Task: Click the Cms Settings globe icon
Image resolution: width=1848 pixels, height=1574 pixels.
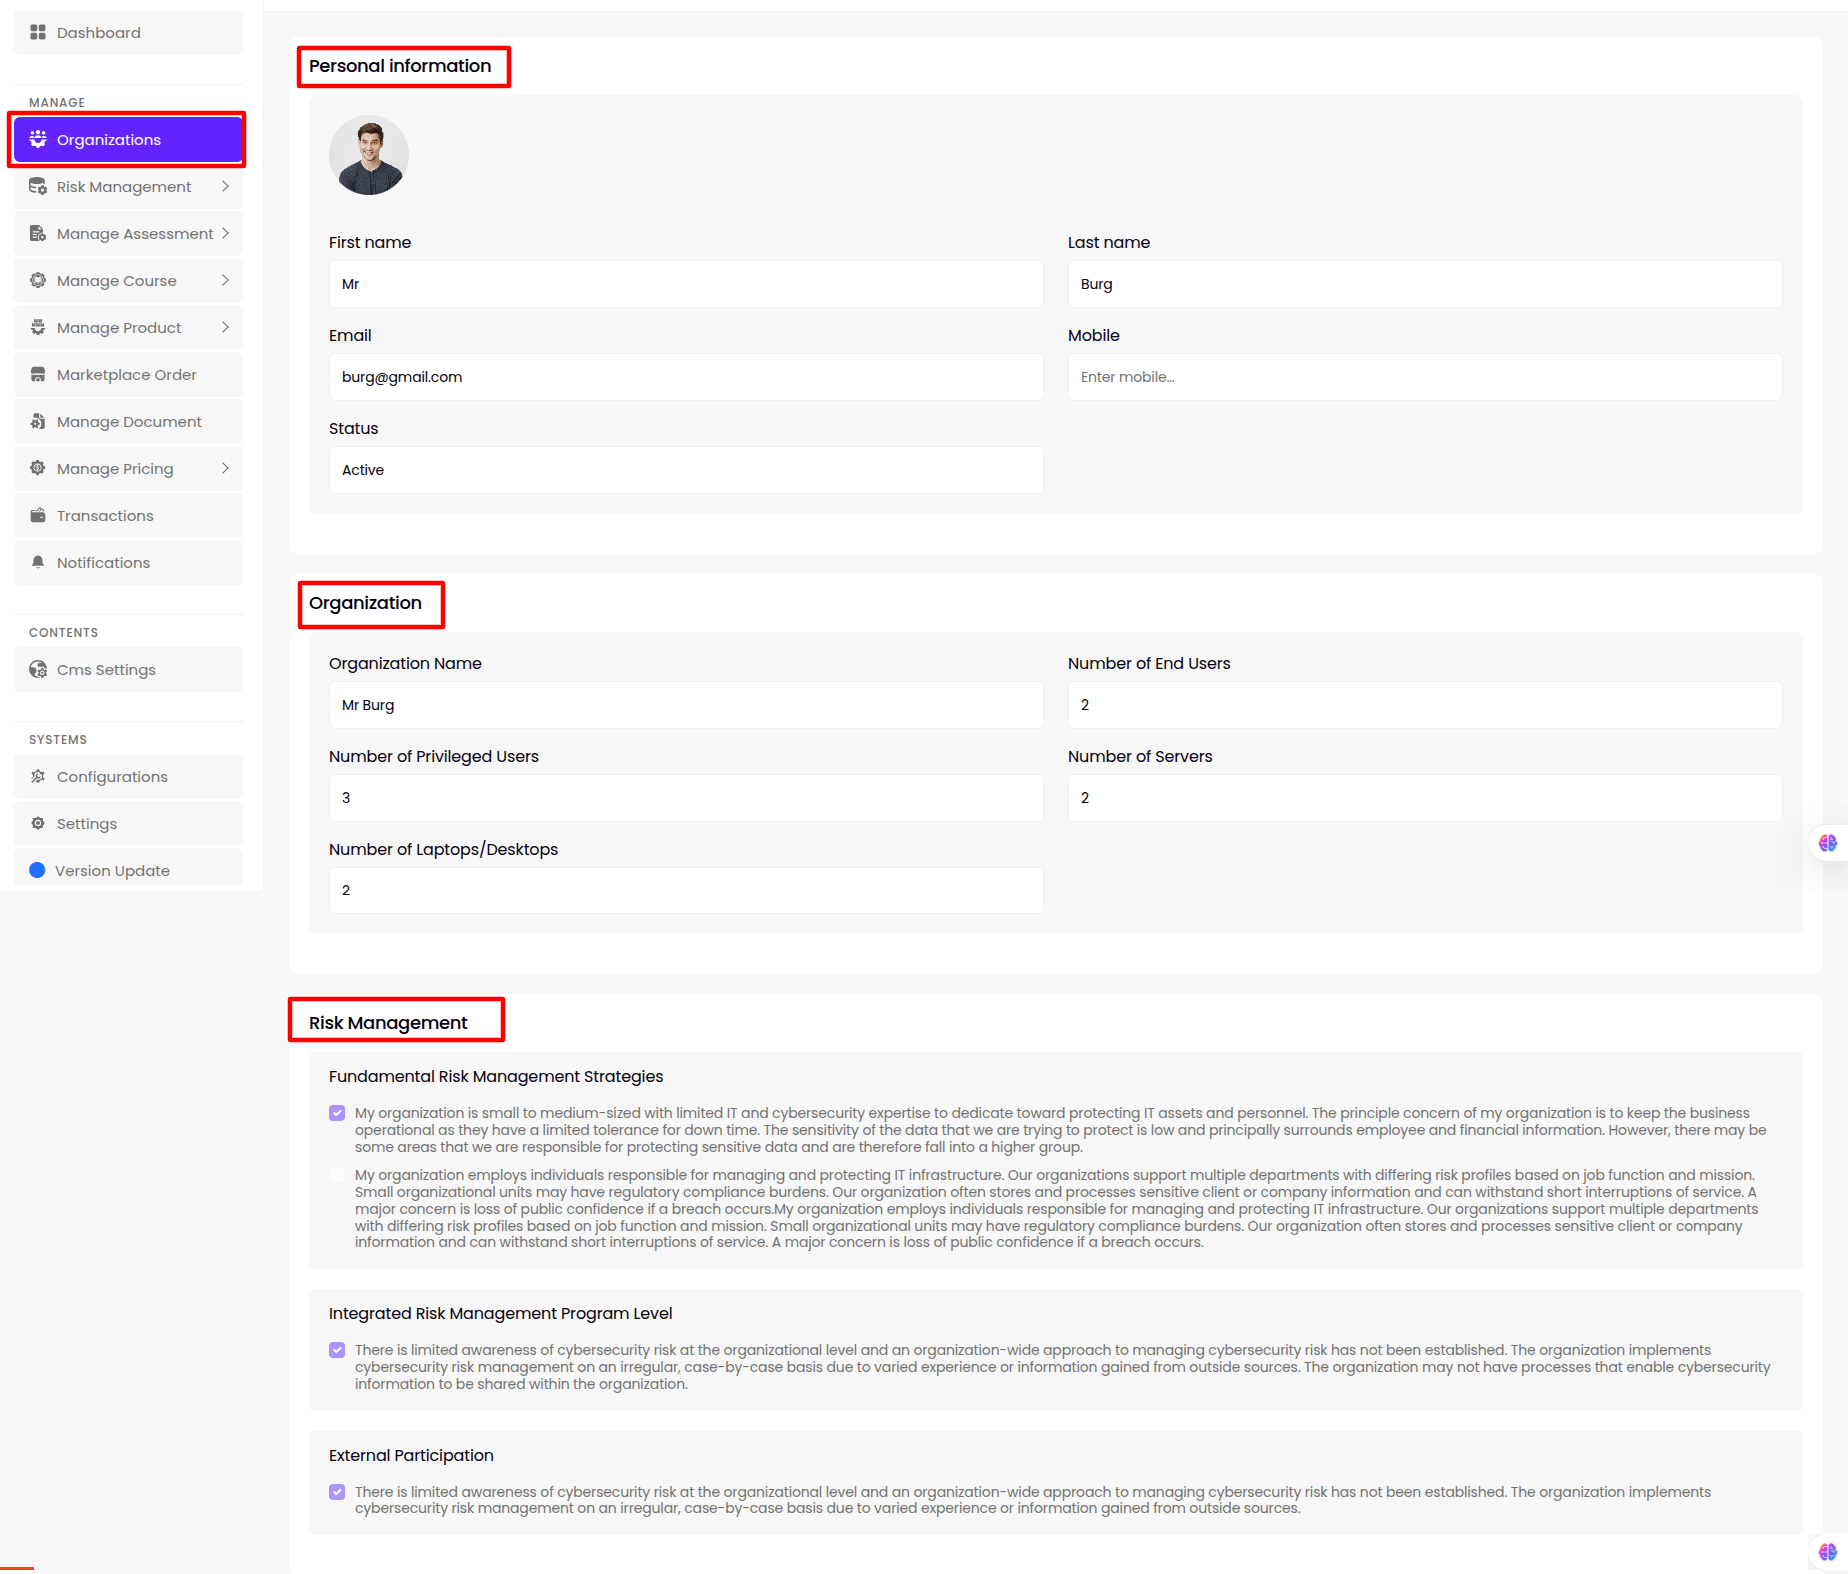Action: [38, 670]
